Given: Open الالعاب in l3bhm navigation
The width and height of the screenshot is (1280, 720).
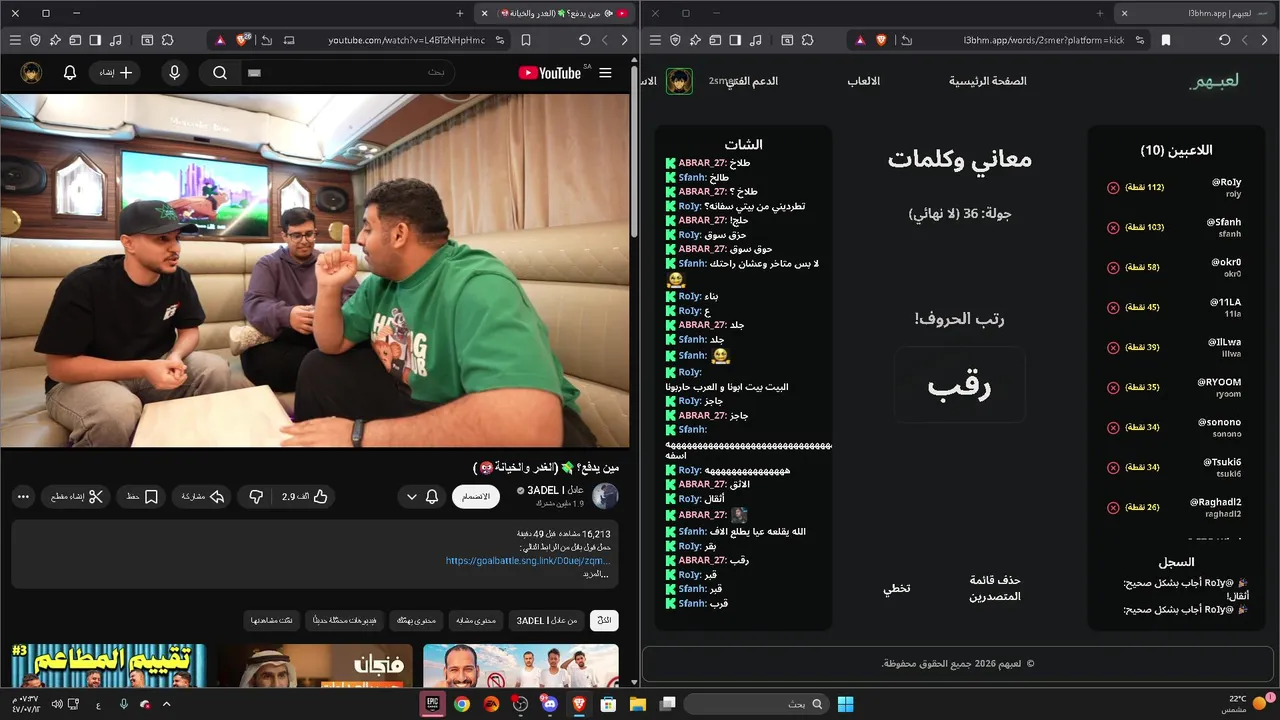Looking at the screenshot, I should tap(864, 81).
